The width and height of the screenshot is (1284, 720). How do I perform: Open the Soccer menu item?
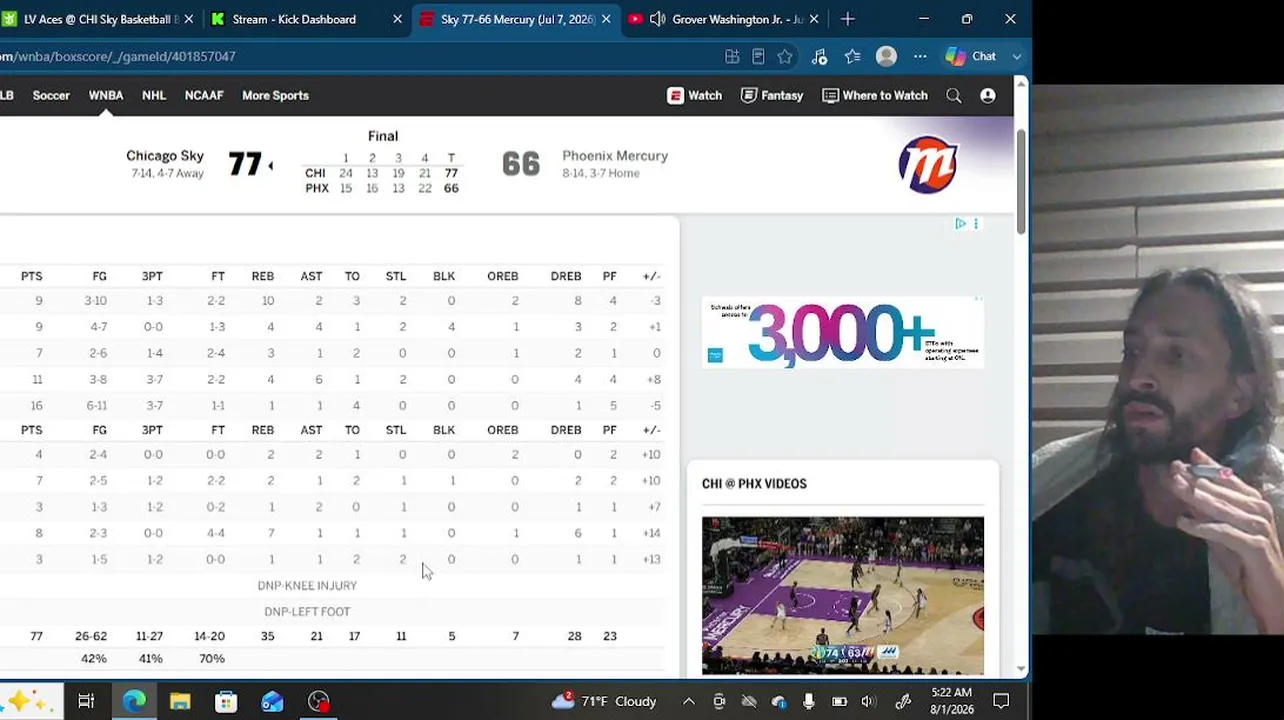[51, 96]
